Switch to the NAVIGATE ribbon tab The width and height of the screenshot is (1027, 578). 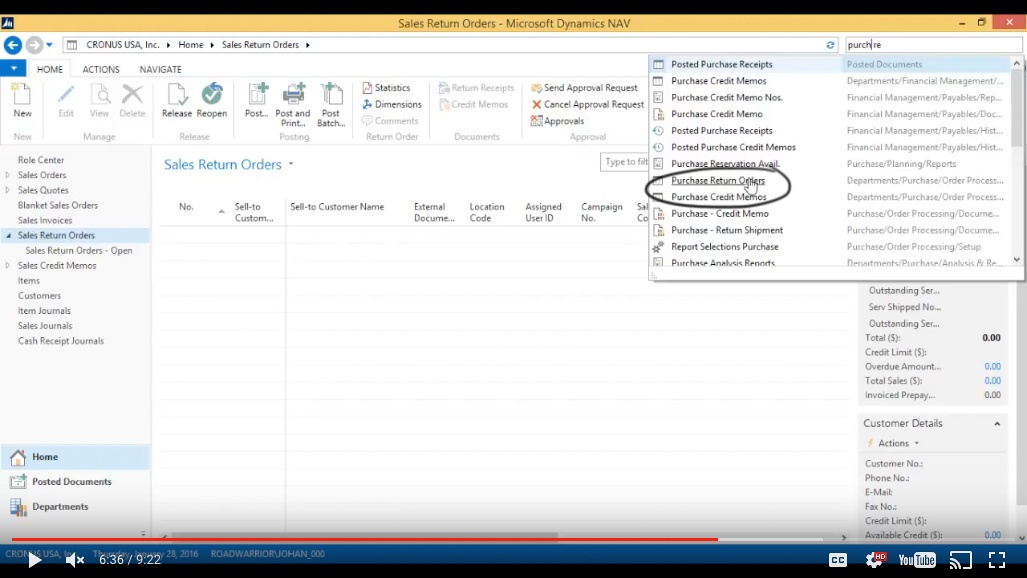click(x=160, y=69)
